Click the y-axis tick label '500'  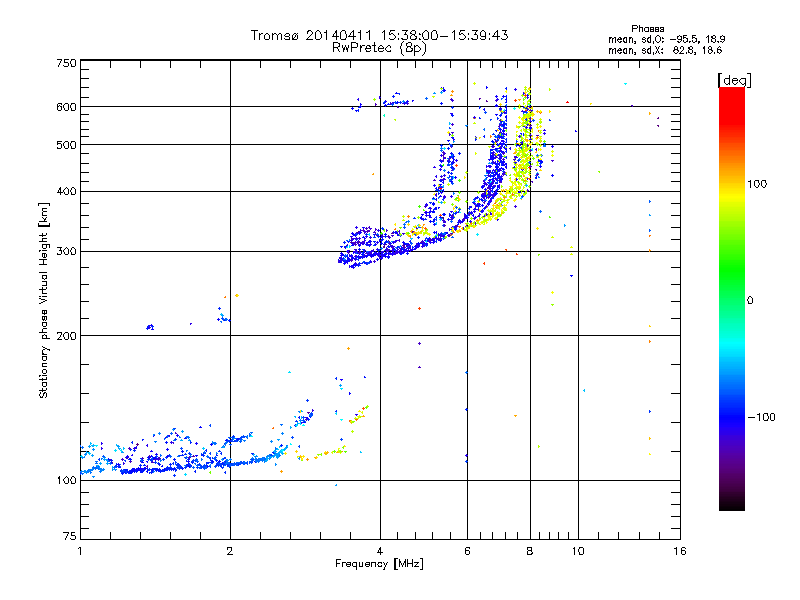point(66,145)
